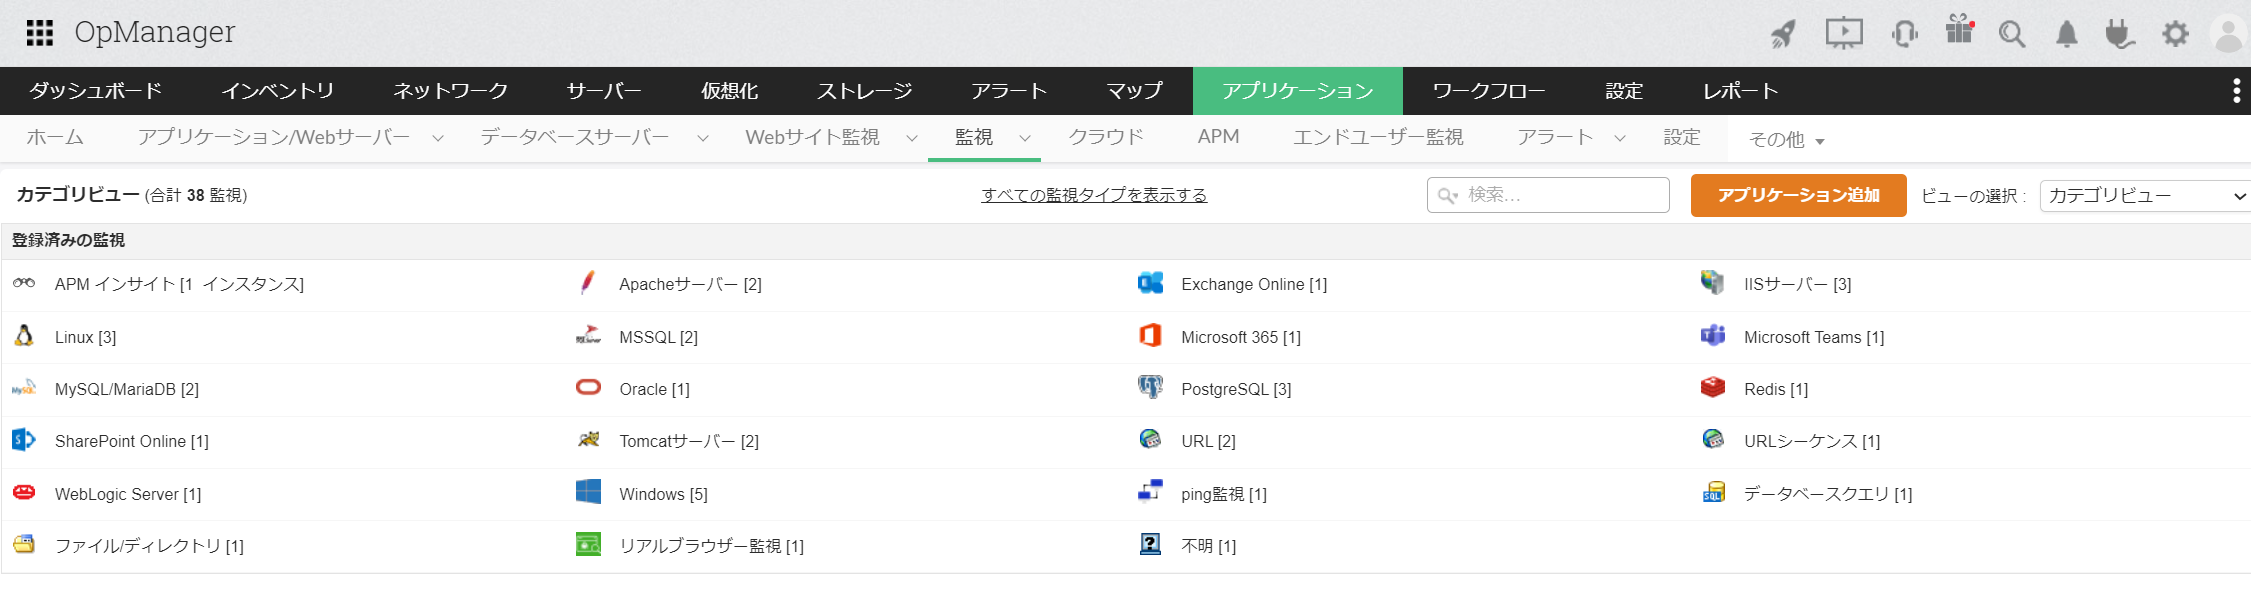Switch to the クラウド subtab

(1105, 137)
